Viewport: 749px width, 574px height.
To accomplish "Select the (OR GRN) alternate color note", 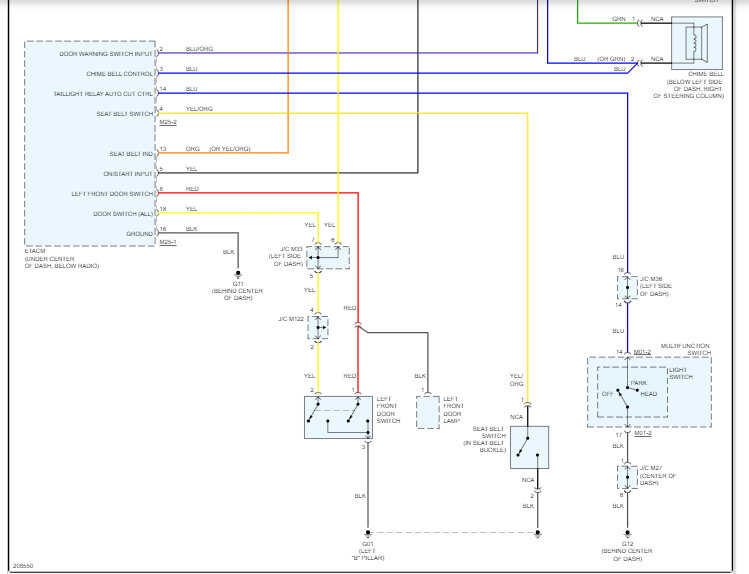I will pos(611,59).
